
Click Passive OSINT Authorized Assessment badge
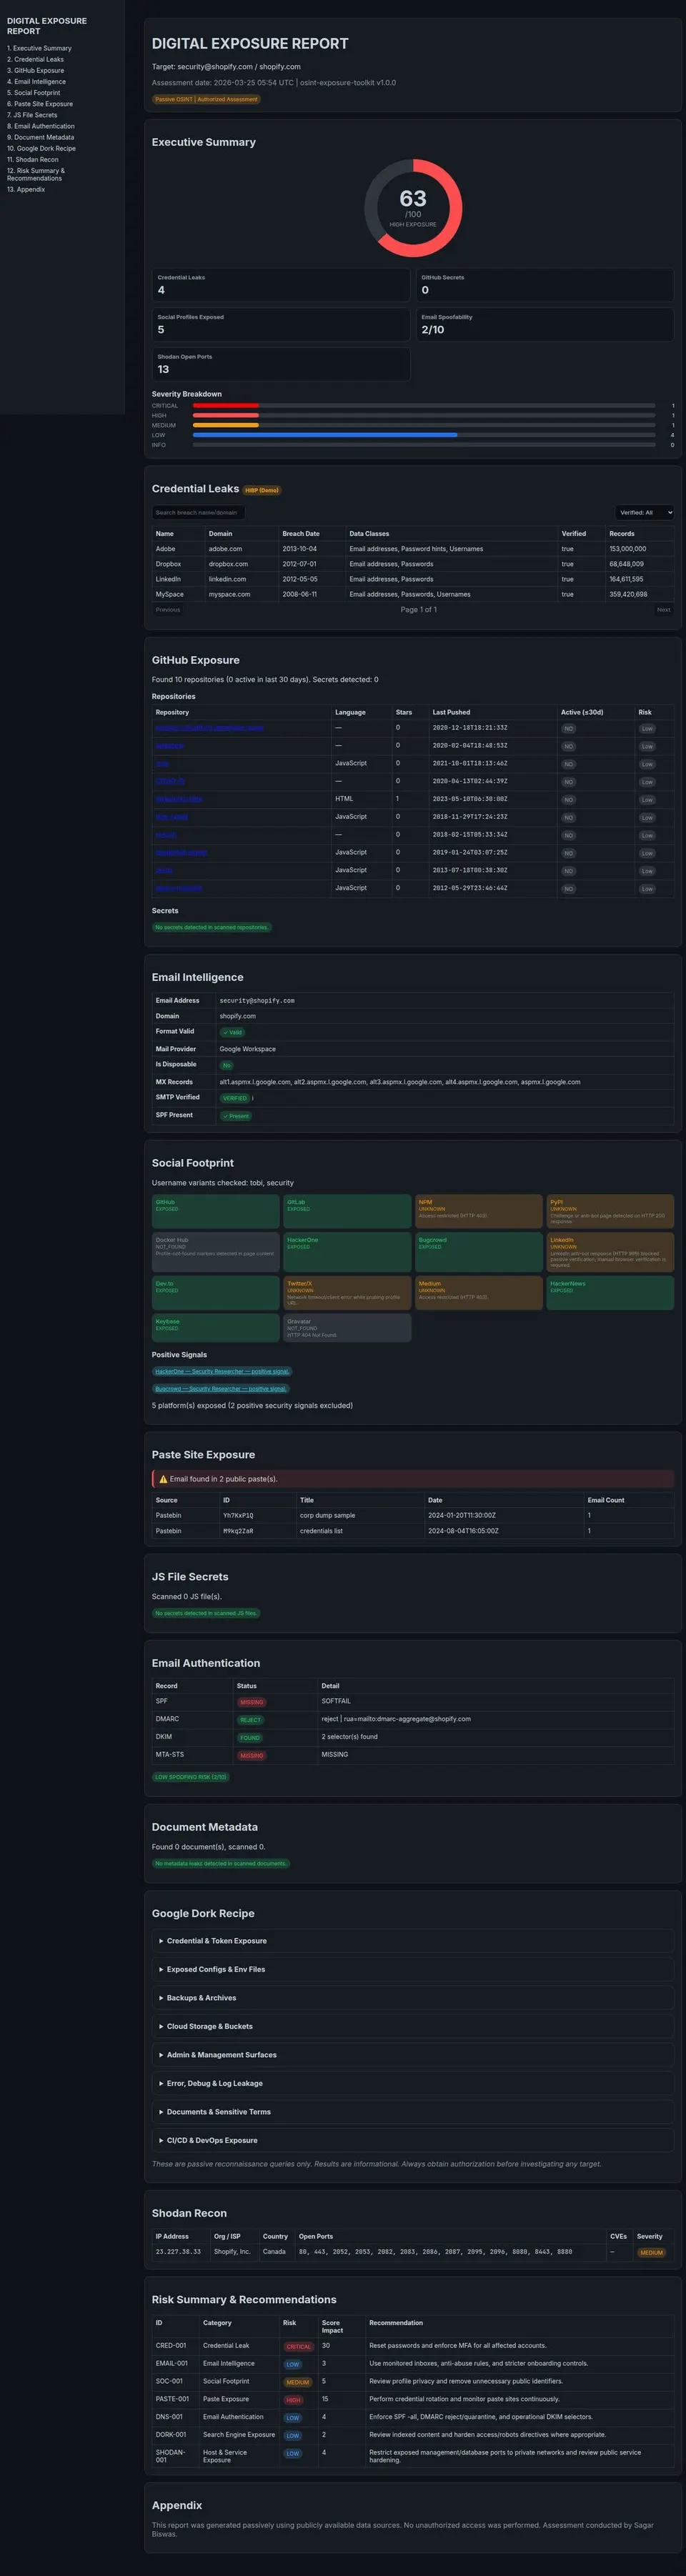click(x=206, y=99)
